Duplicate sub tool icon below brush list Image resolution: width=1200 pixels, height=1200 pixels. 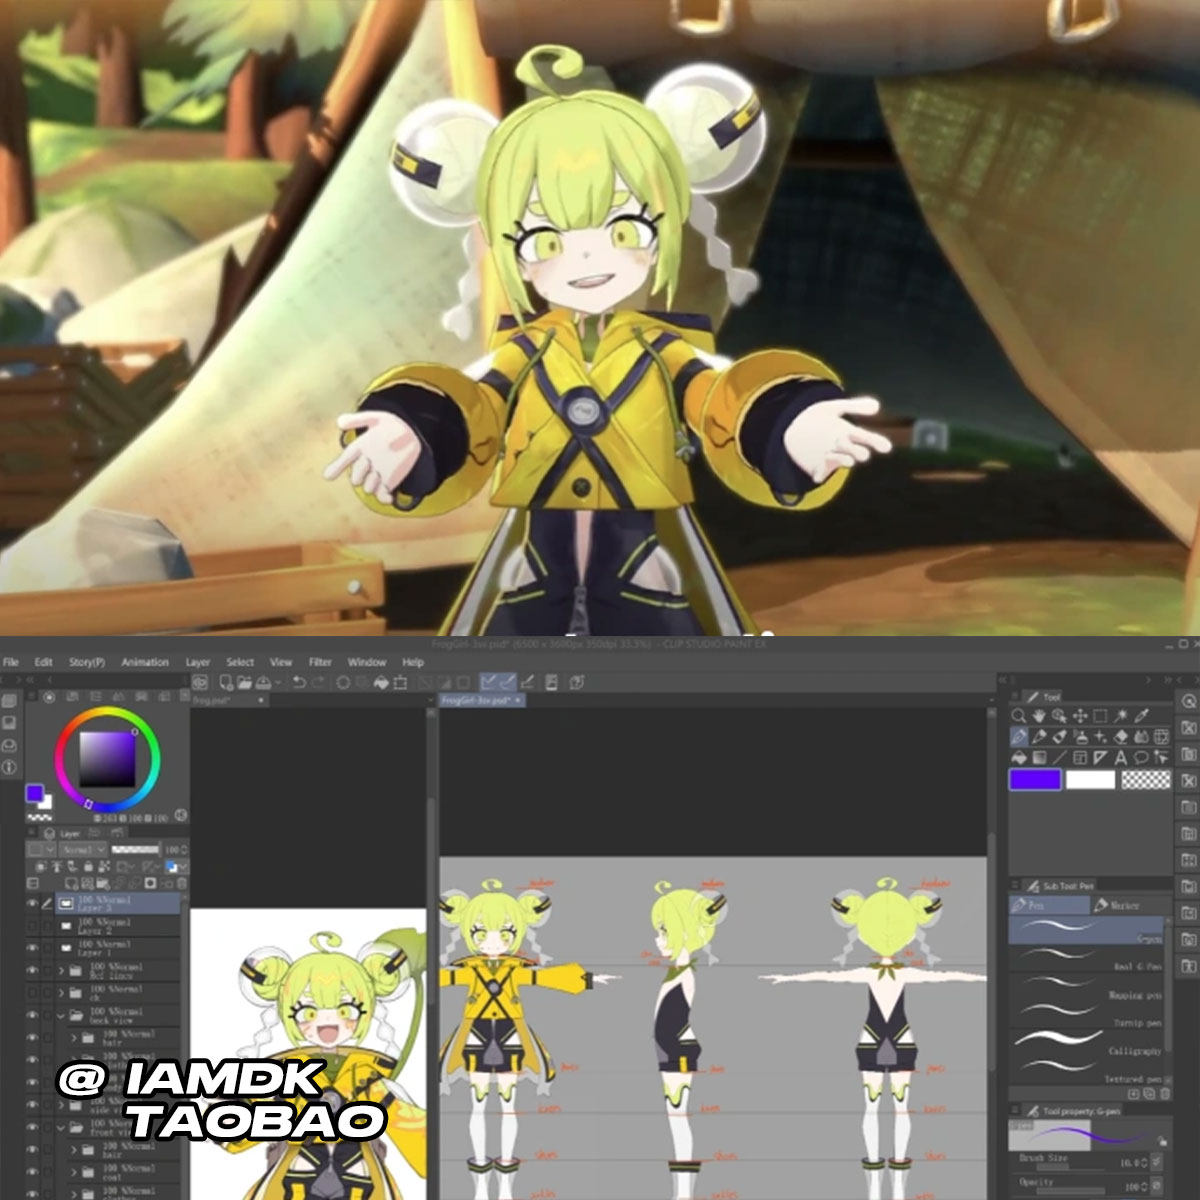[1149, 1094]
